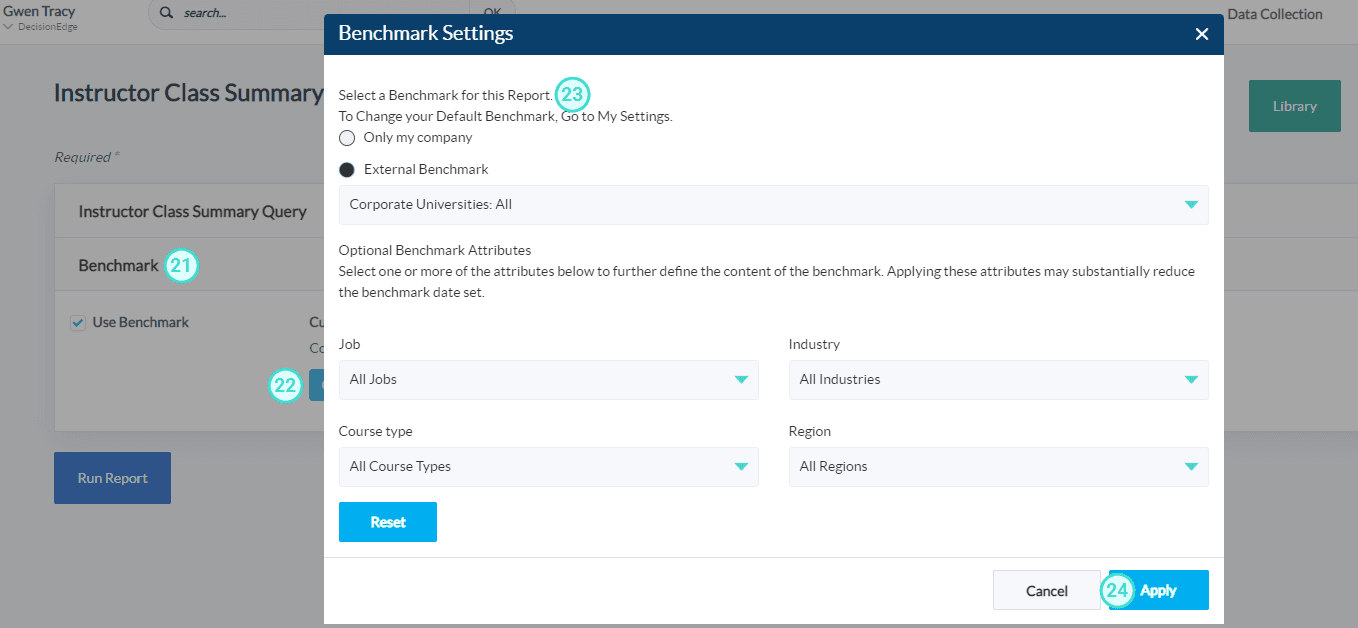This screenshot has height=628, width=1358.
Task: Click the Reset button
Action: pyautogui.click(x=387, y=521)
